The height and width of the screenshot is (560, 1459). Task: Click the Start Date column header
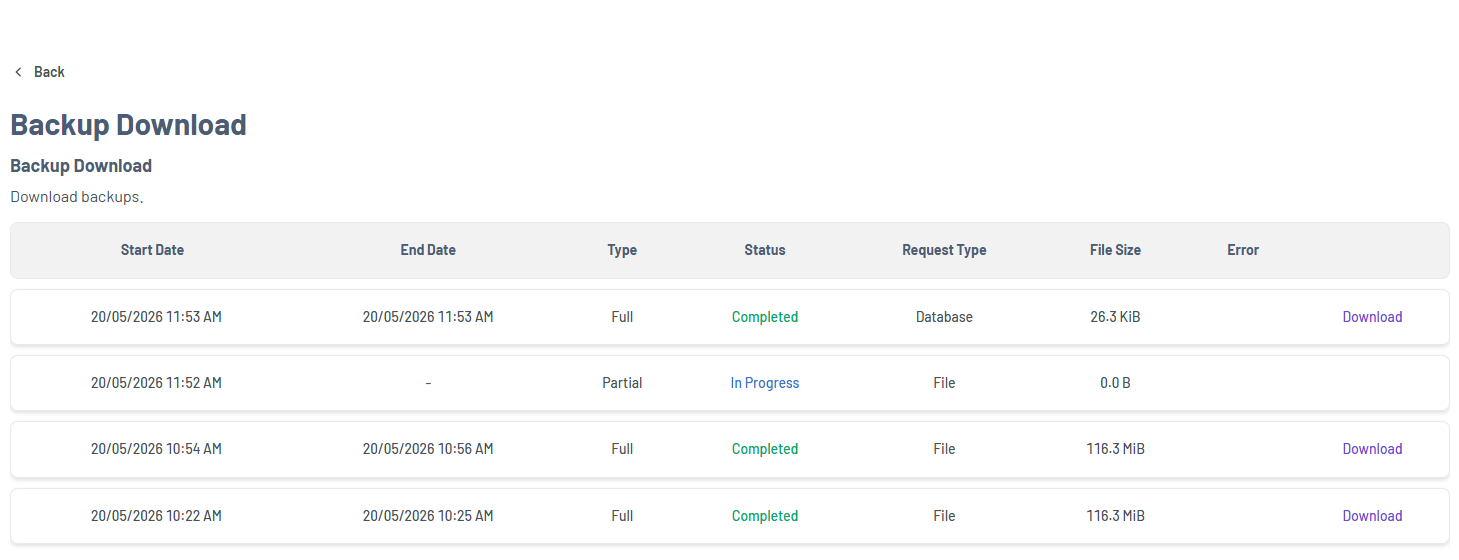[x=152, y=250]
